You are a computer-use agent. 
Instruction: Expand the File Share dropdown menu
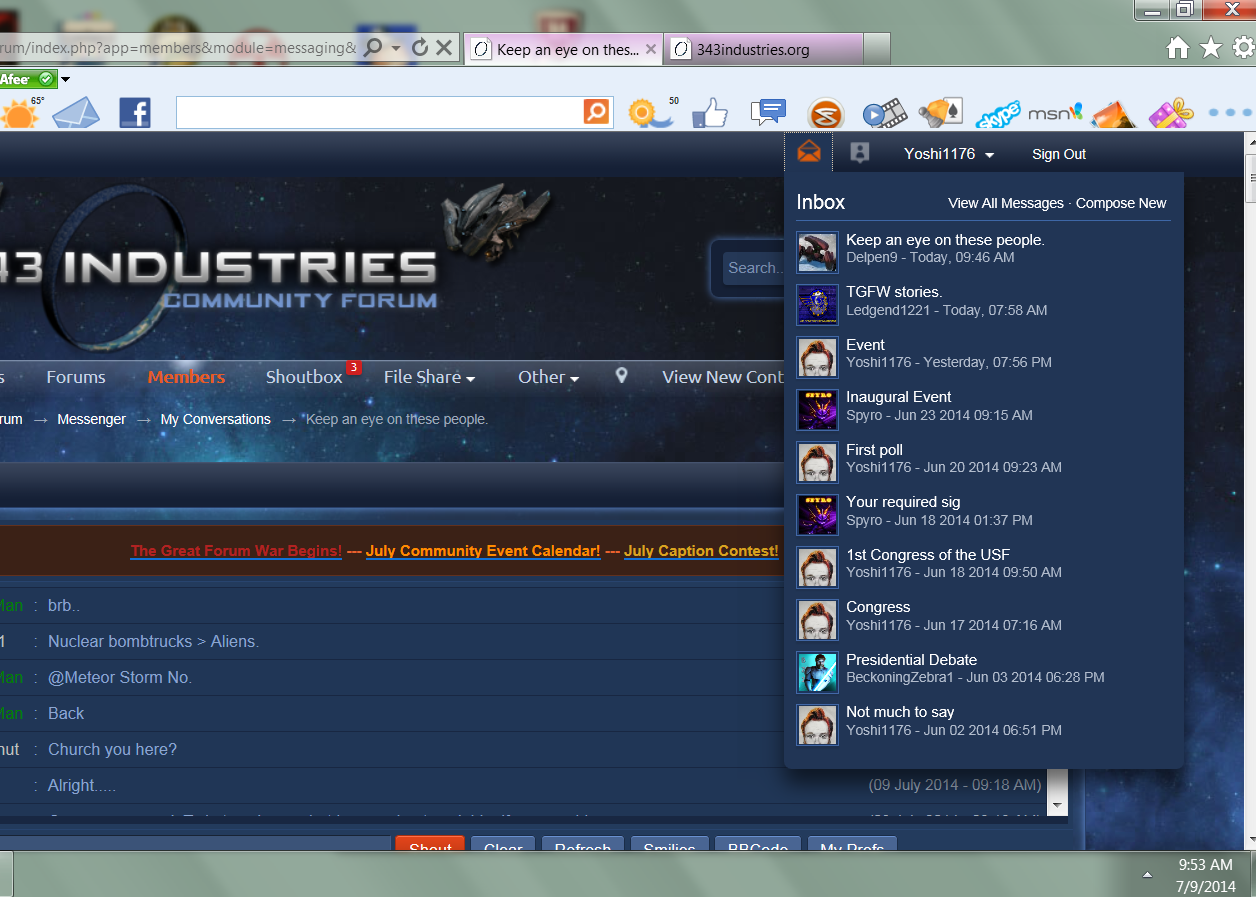(x=429, y=377)
